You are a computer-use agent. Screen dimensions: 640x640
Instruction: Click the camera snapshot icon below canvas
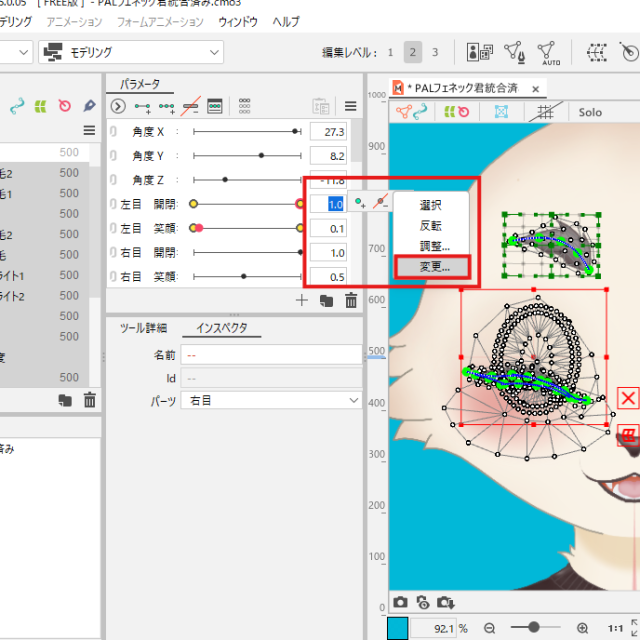400,602
